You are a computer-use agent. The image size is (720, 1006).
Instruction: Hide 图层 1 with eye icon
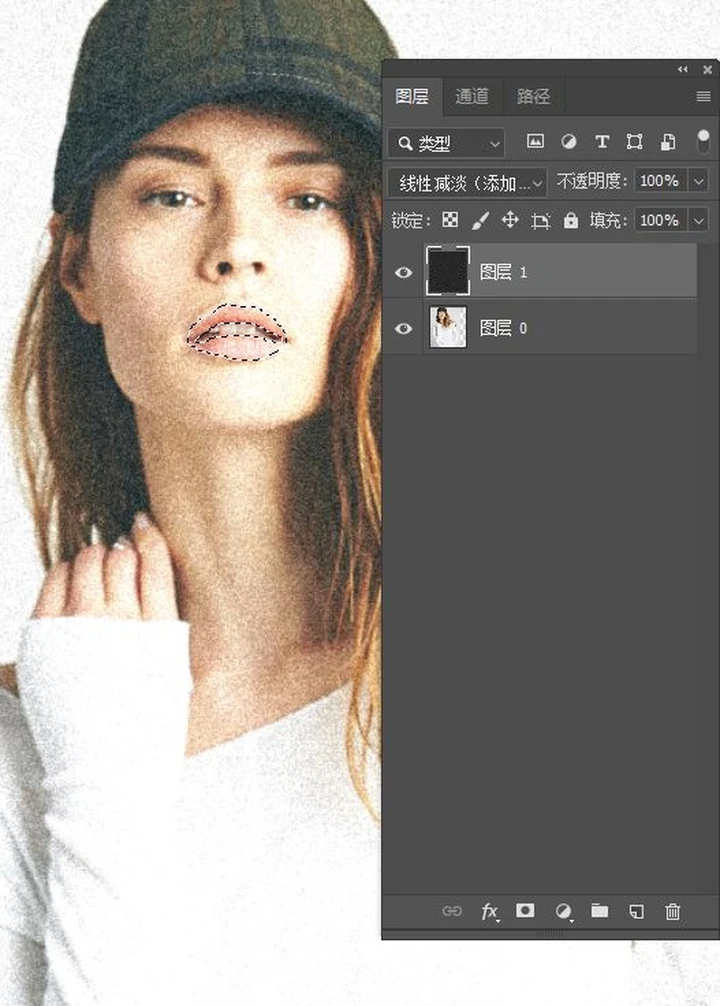404,272
